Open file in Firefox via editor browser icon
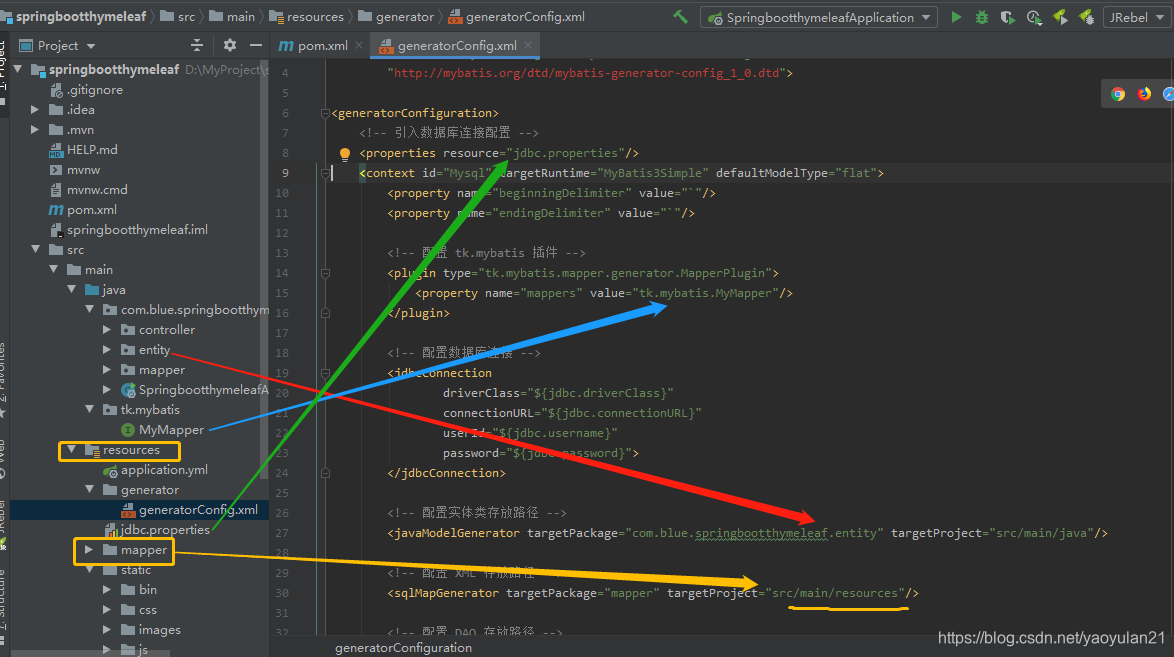1174x657 pixels. point(1144,93)
